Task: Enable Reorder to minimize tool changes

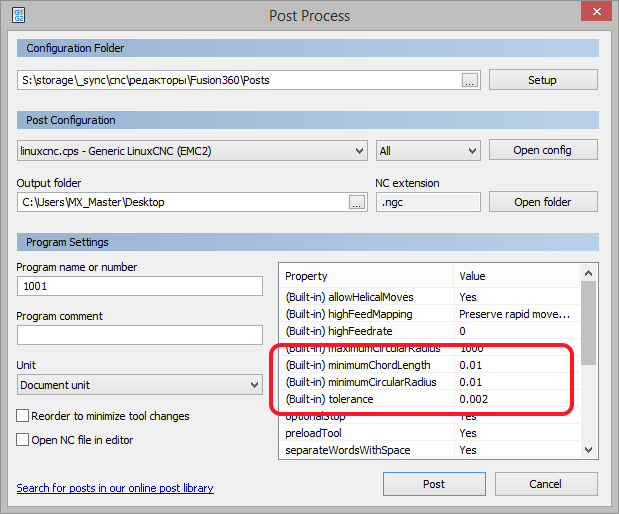Action: (23, 416)
